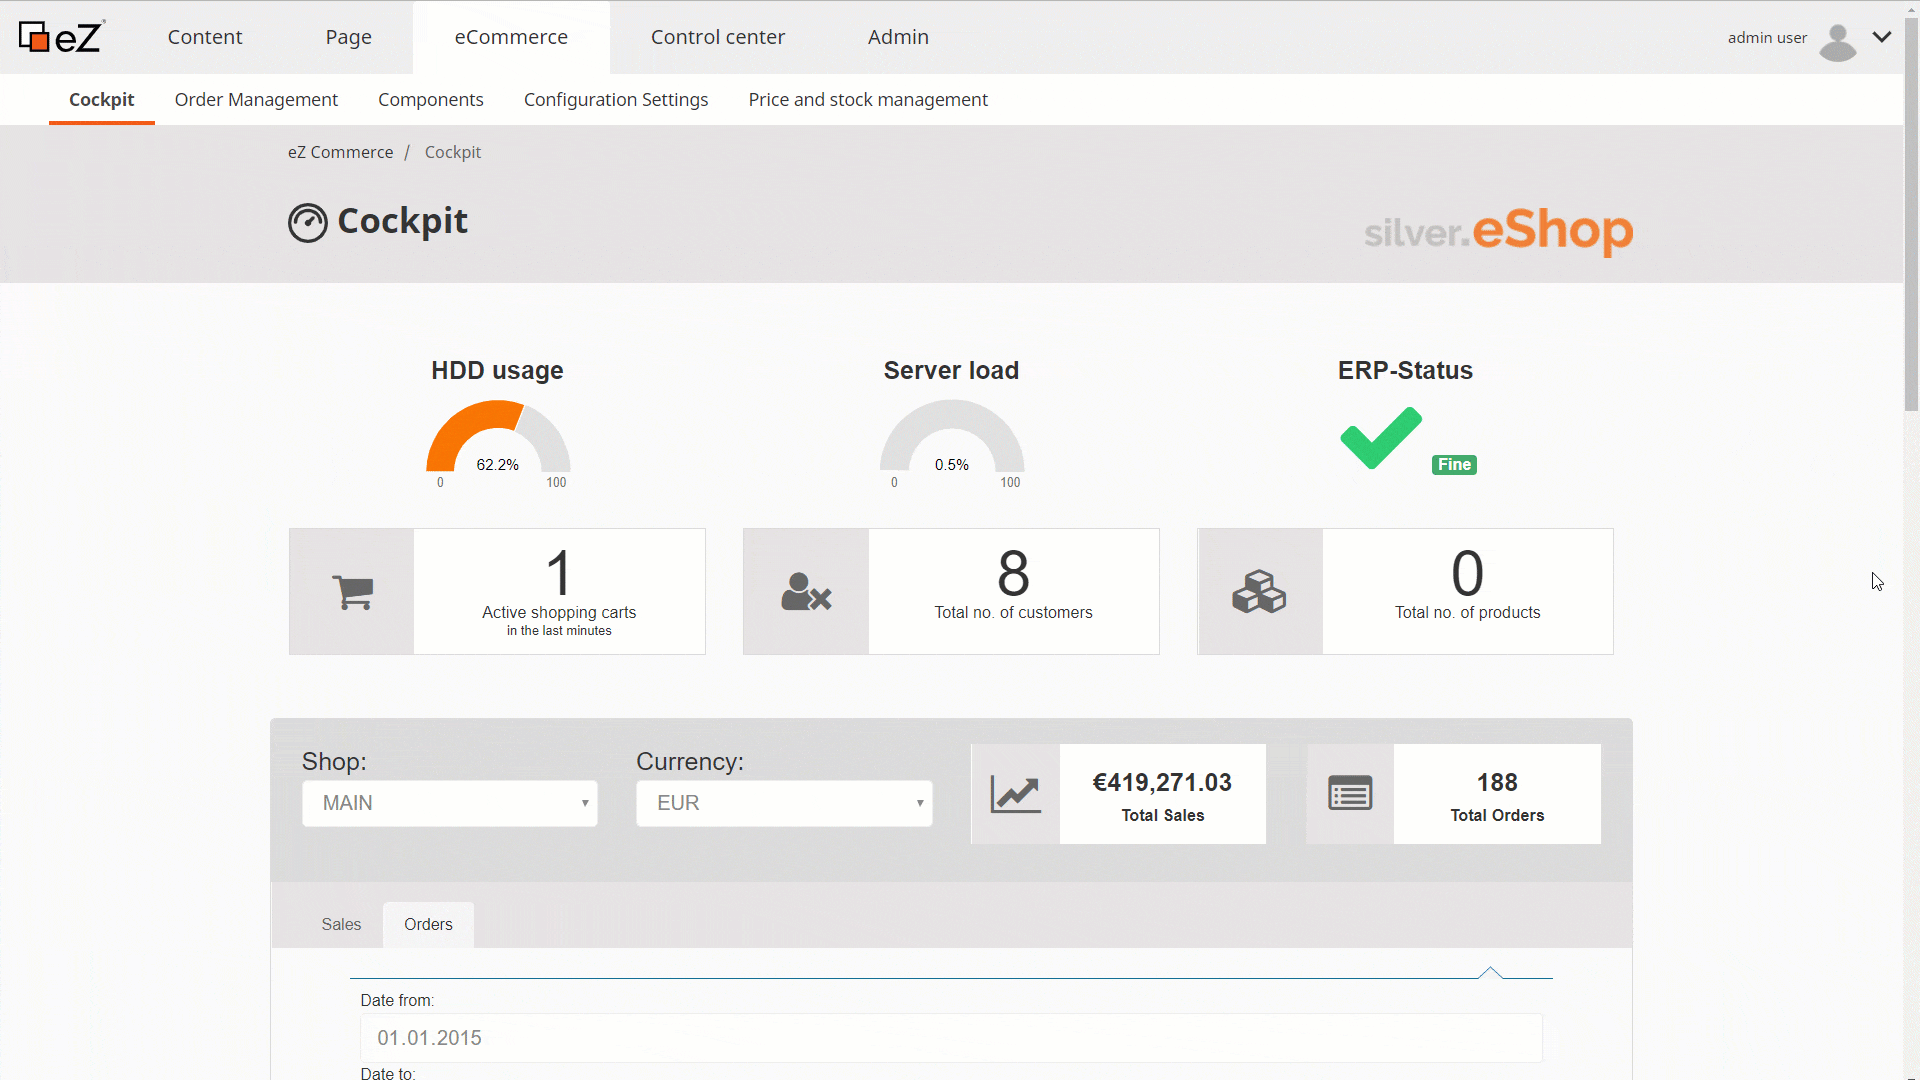Screen dimensions: 1920x1080
Task: Select the eCommerce top menu
Action: click(x=511, y=37)
